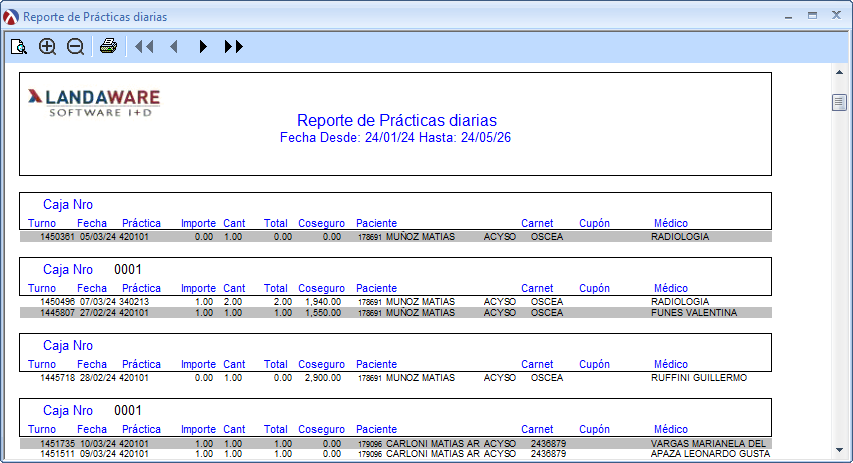Viewport: 853px width, 463px height.
Task: Select turno number 1450496
Action: point(57,302)
